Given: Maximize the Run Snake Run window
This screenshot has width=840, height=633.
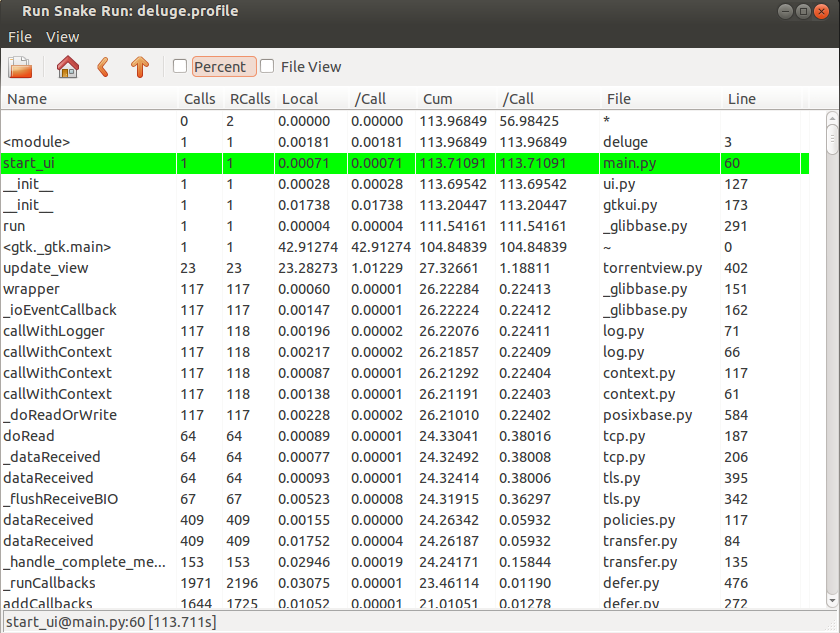Looking at the screenshot, I should 803,11.
